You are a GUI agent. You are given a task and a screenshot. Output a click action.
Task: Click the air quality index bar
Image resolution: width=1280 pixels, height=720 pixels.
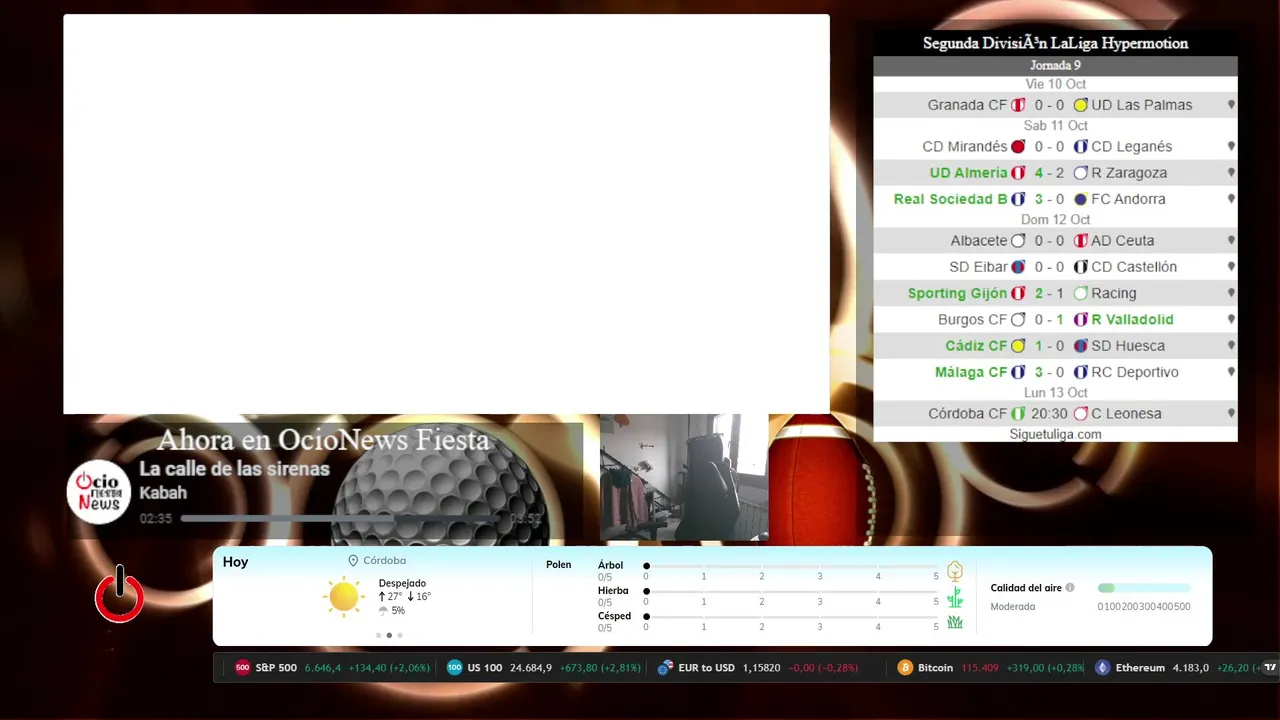tap(1144, 588)
